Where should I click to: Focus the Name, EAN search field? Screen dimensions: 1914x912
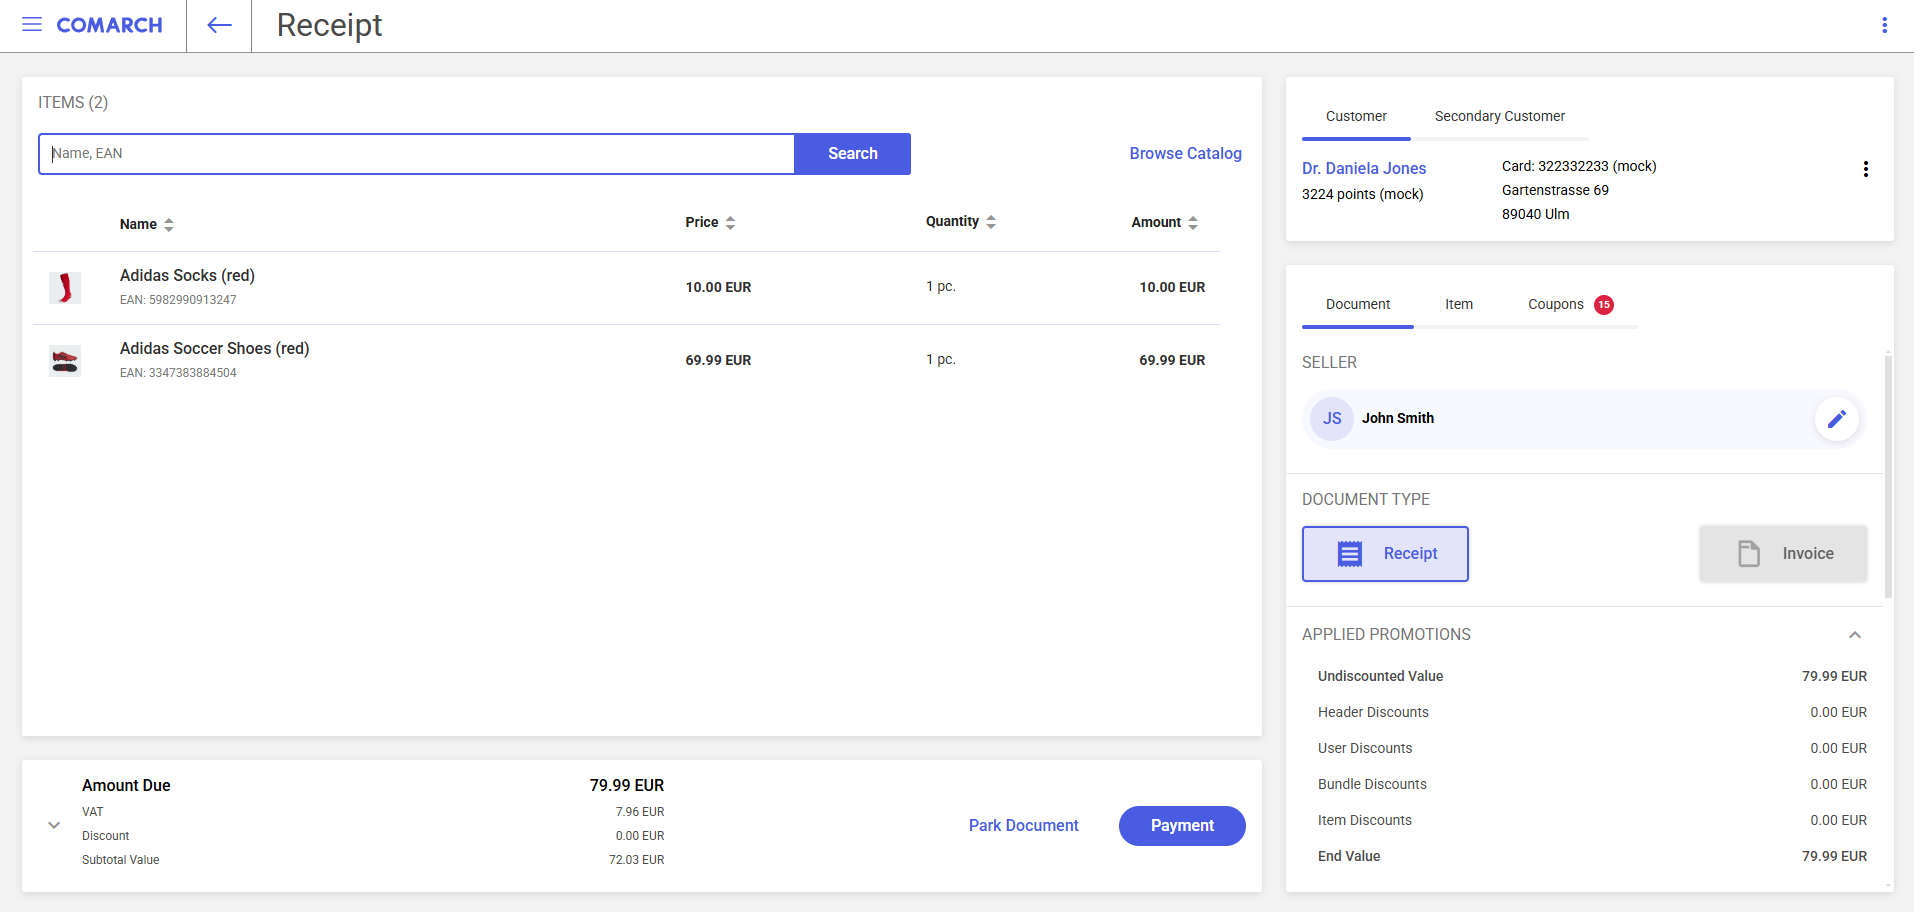click(417, 154)
